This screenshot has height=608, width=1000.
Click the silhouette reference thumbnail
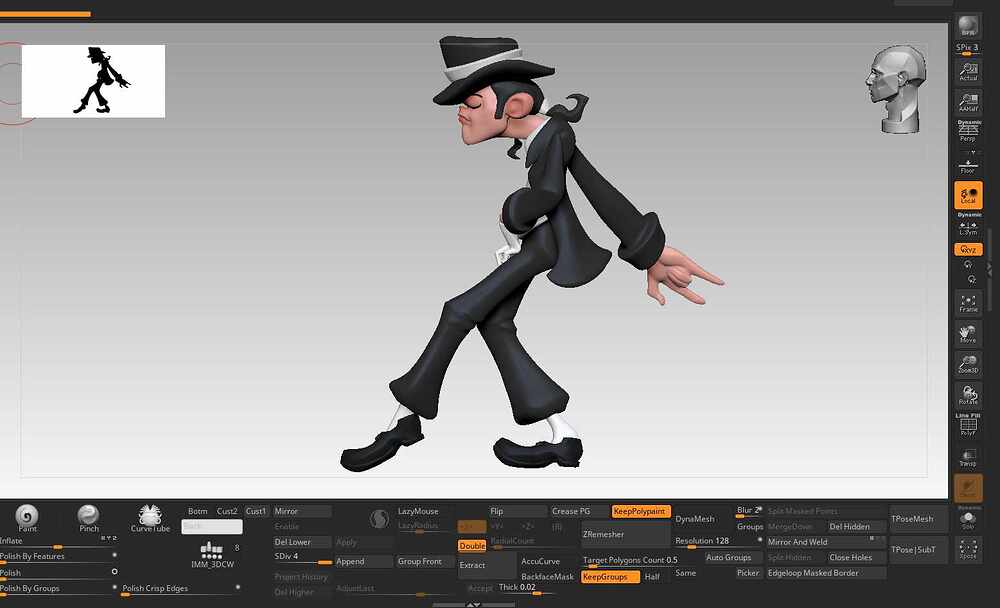(93, 81)
